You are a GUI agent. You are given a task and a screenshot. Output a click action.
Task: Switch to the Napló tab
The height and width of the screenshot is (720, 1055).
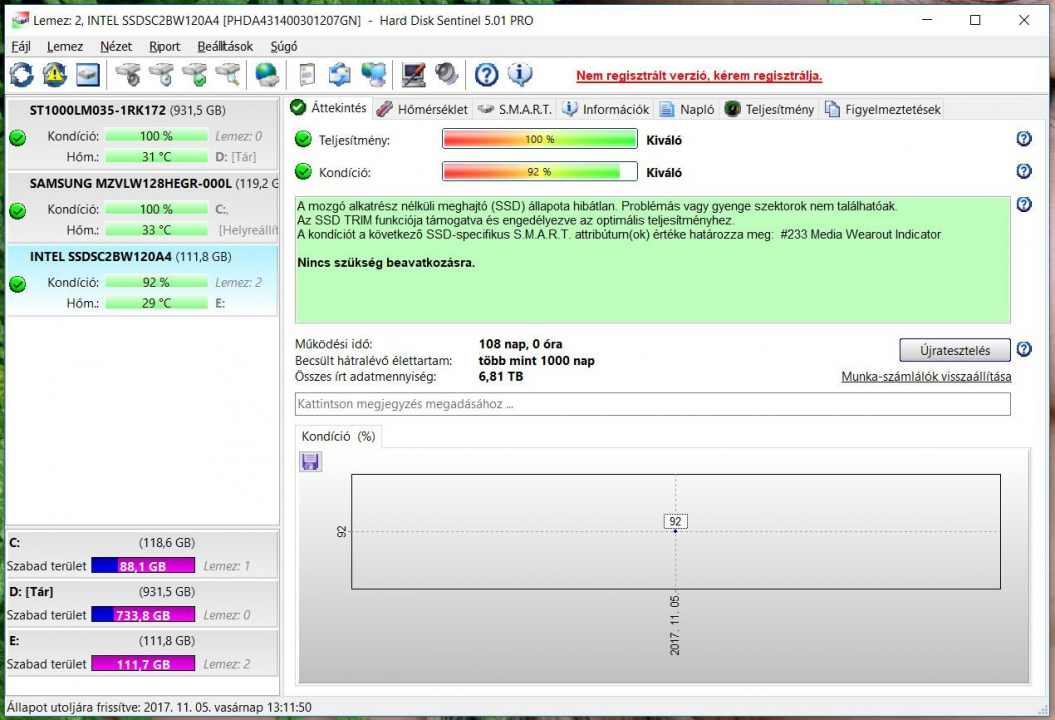pyautogui.click(x=687, y=109)
